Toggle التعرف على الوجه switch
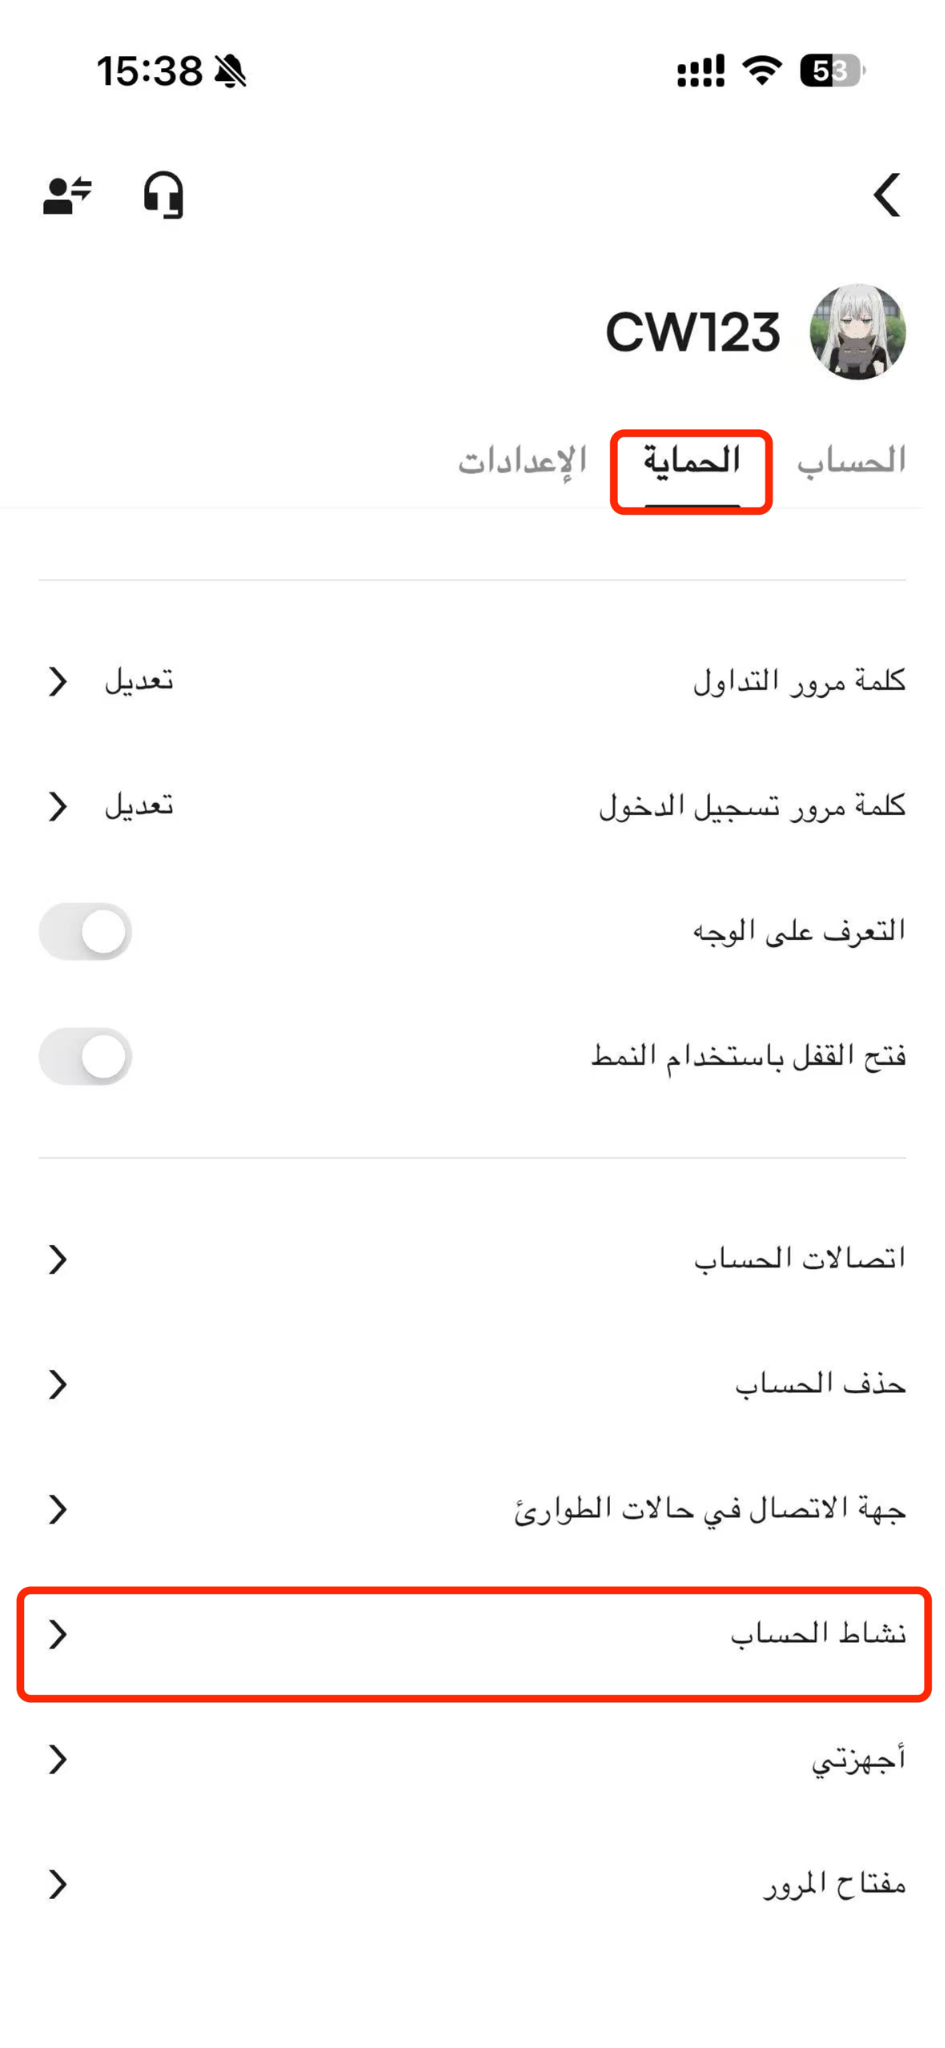 pyautogui.click(x=85, y=932)
